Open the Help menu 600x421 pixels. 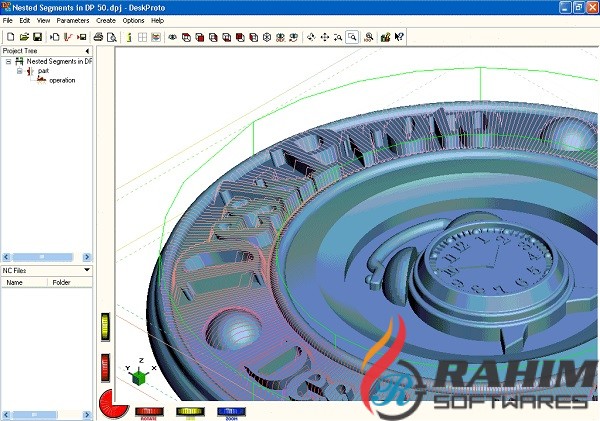157,21
